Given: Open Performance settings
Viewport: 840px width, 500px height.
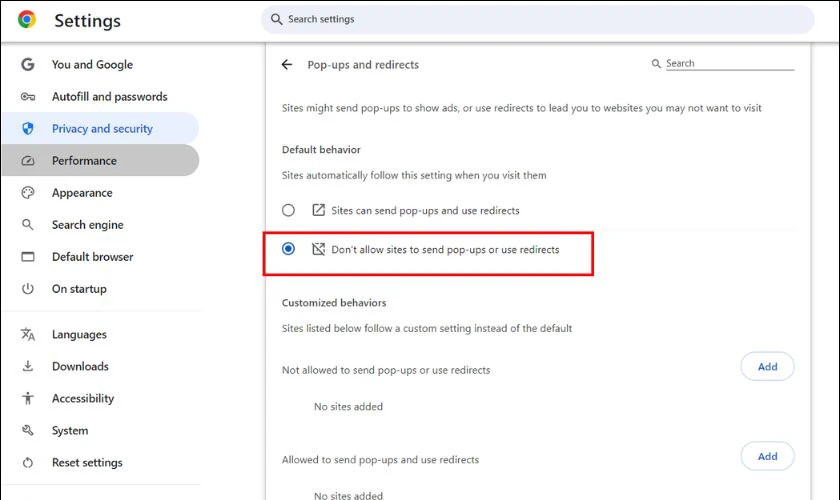Looking at the screenshot, I should 100,160.
